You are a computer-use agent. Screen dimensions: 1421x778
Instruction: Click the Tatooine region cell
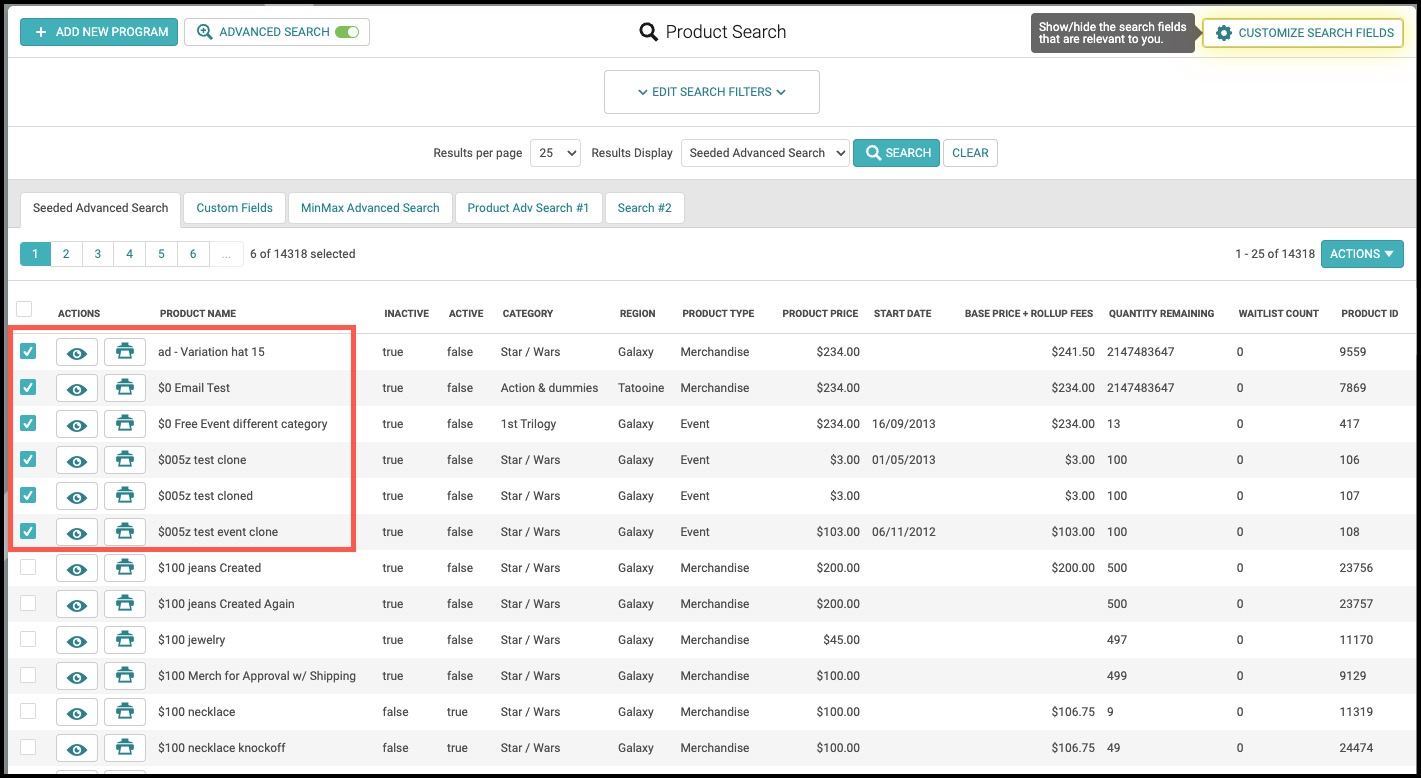point(641,388)
